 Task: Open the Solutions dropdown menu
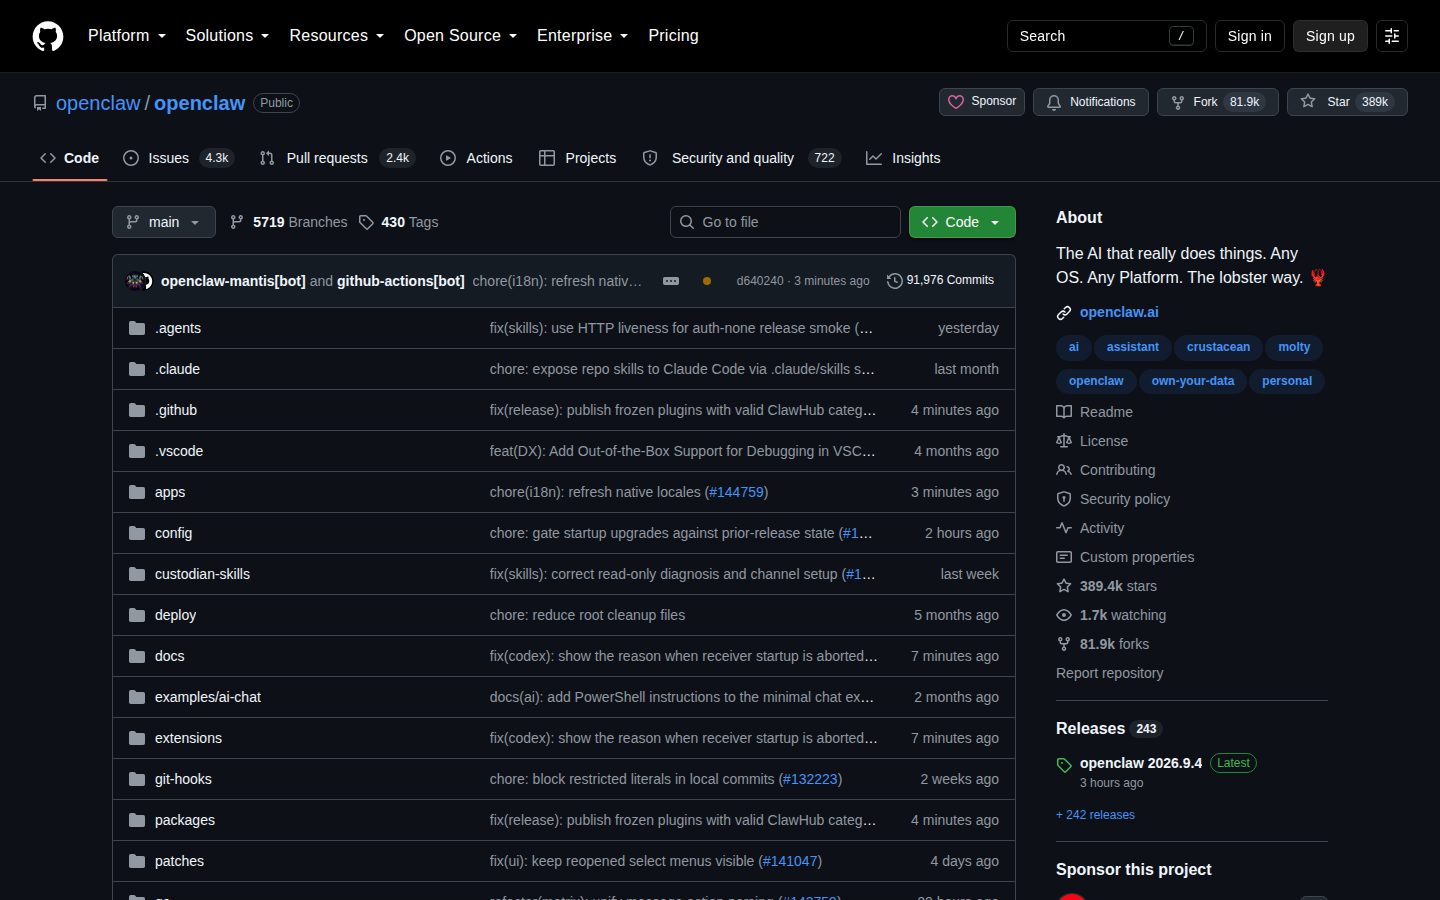pos(227,36)
